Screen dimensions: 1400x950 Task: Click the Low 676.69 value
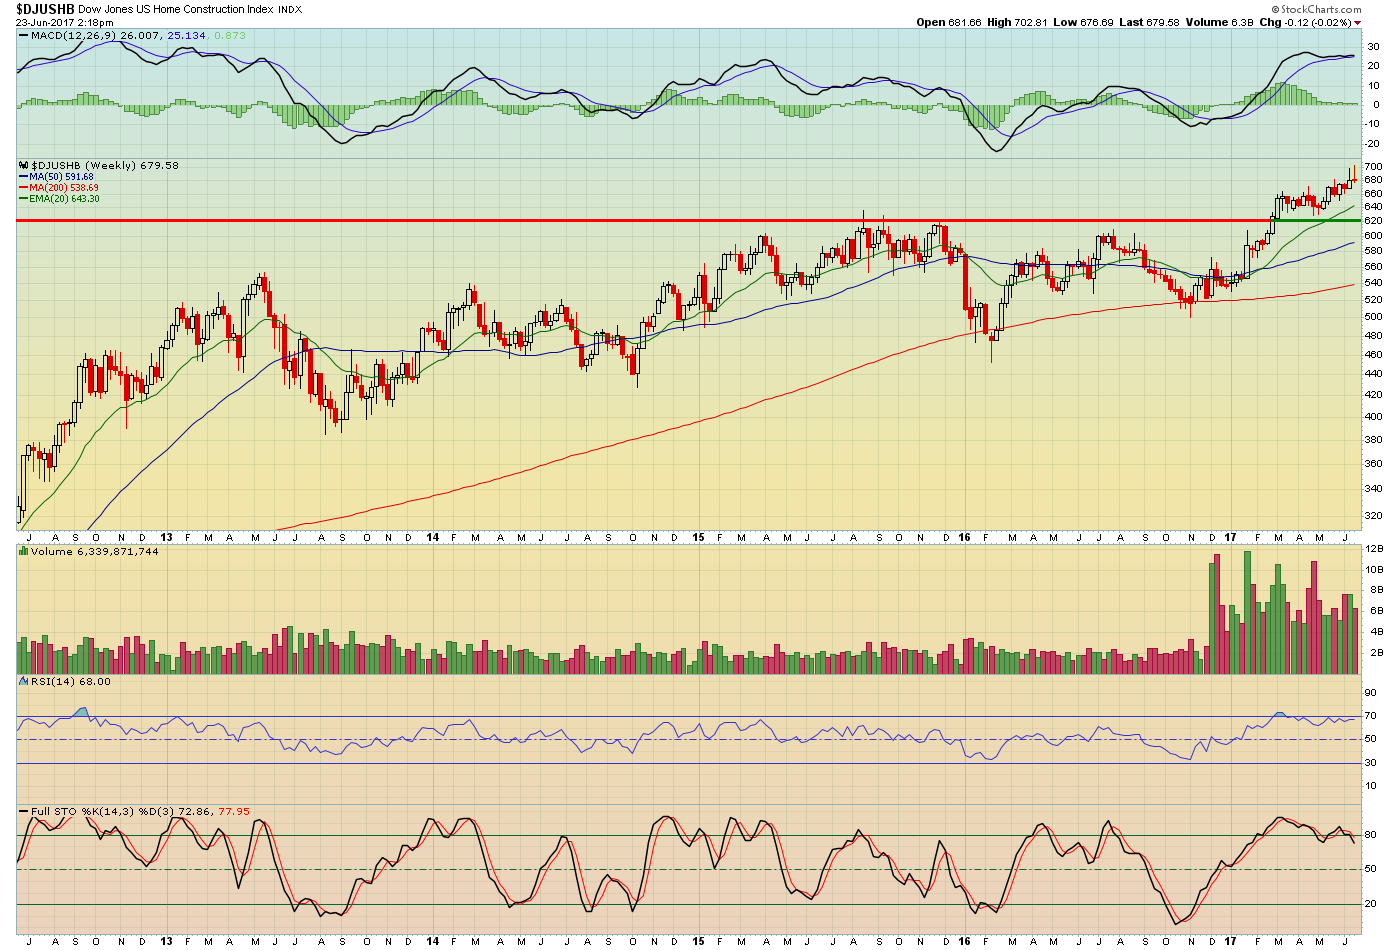coord(1083,22)
